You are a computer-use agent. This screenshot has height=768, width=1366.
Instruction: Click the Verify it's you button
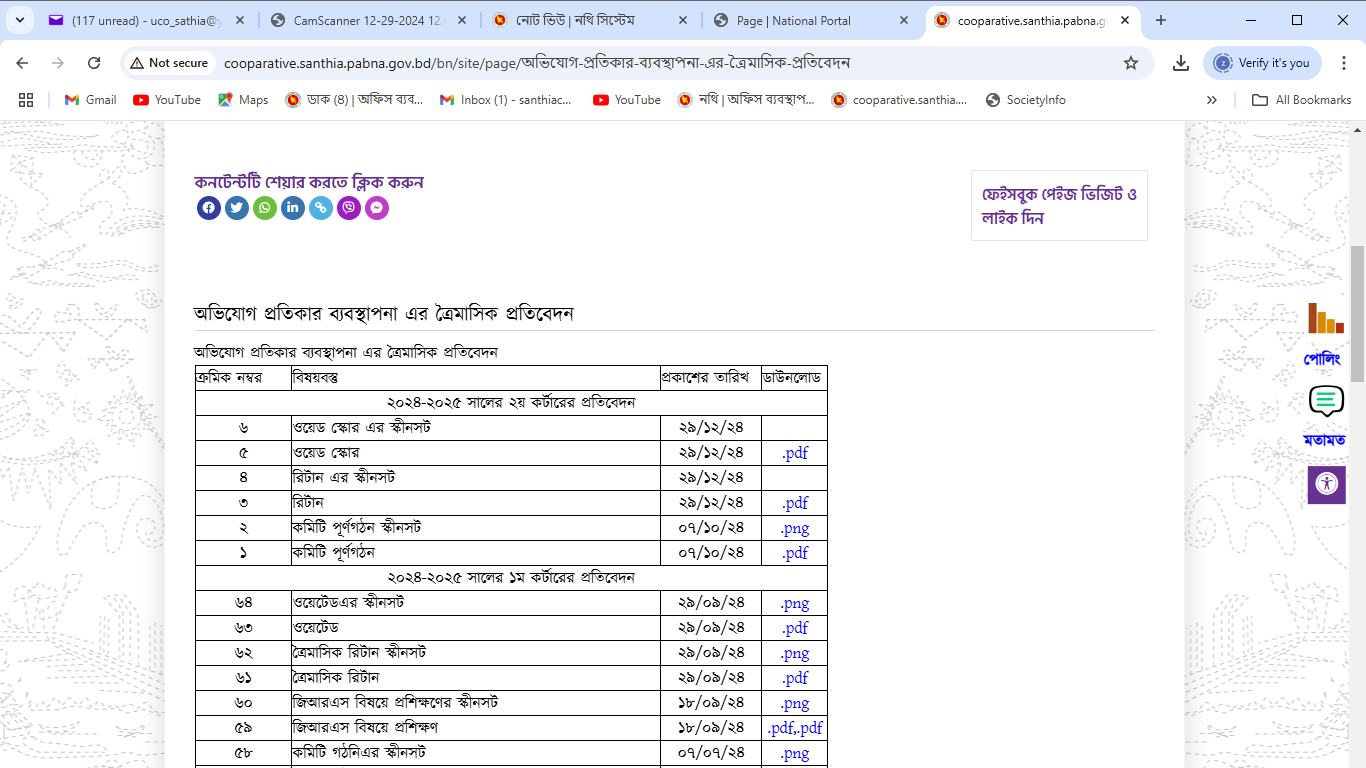[x=1262, y=63]
